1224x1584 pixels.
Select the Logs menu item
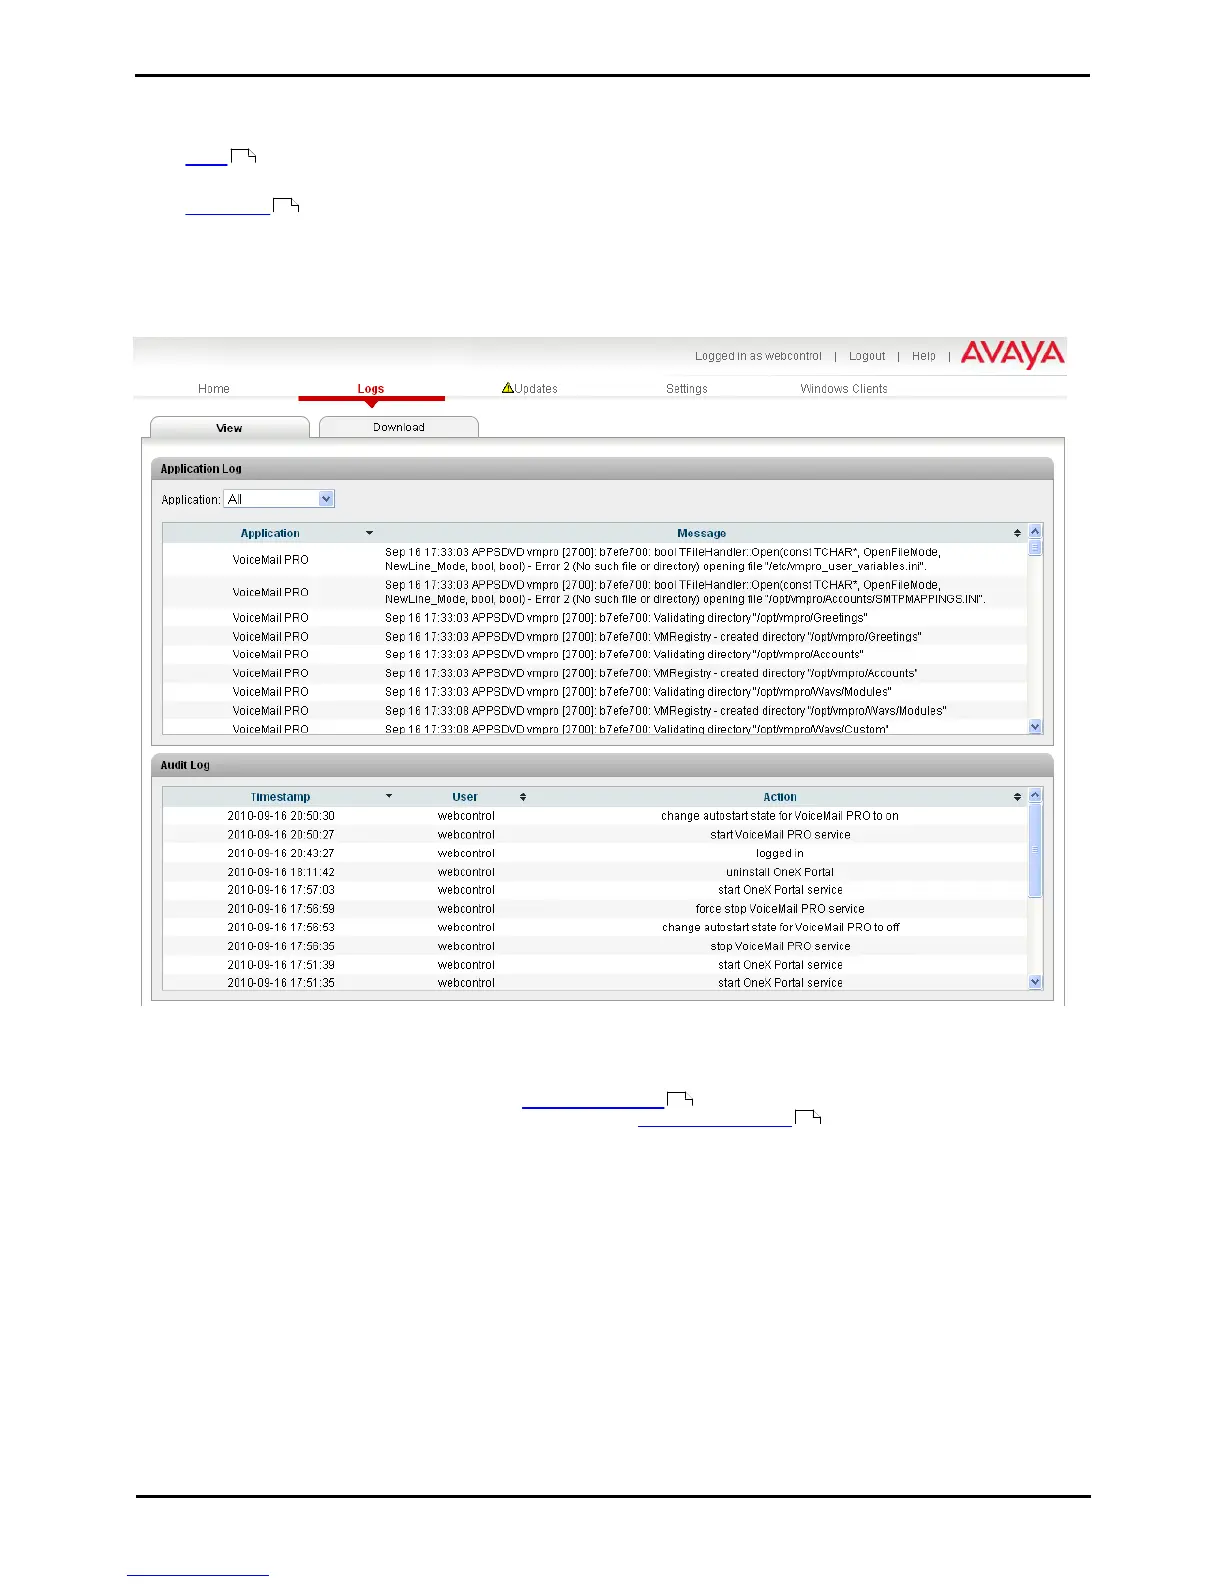point(371,389)
